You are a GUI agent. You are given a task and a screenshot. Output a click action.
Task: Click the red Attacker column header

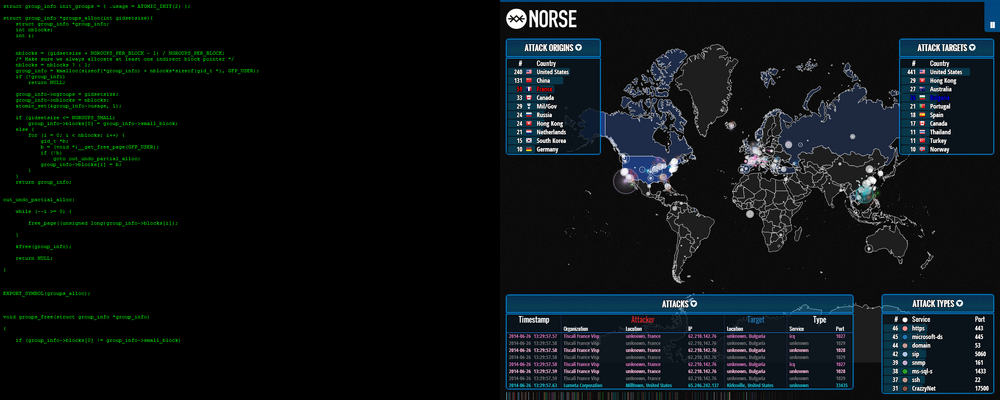(642, 320)
